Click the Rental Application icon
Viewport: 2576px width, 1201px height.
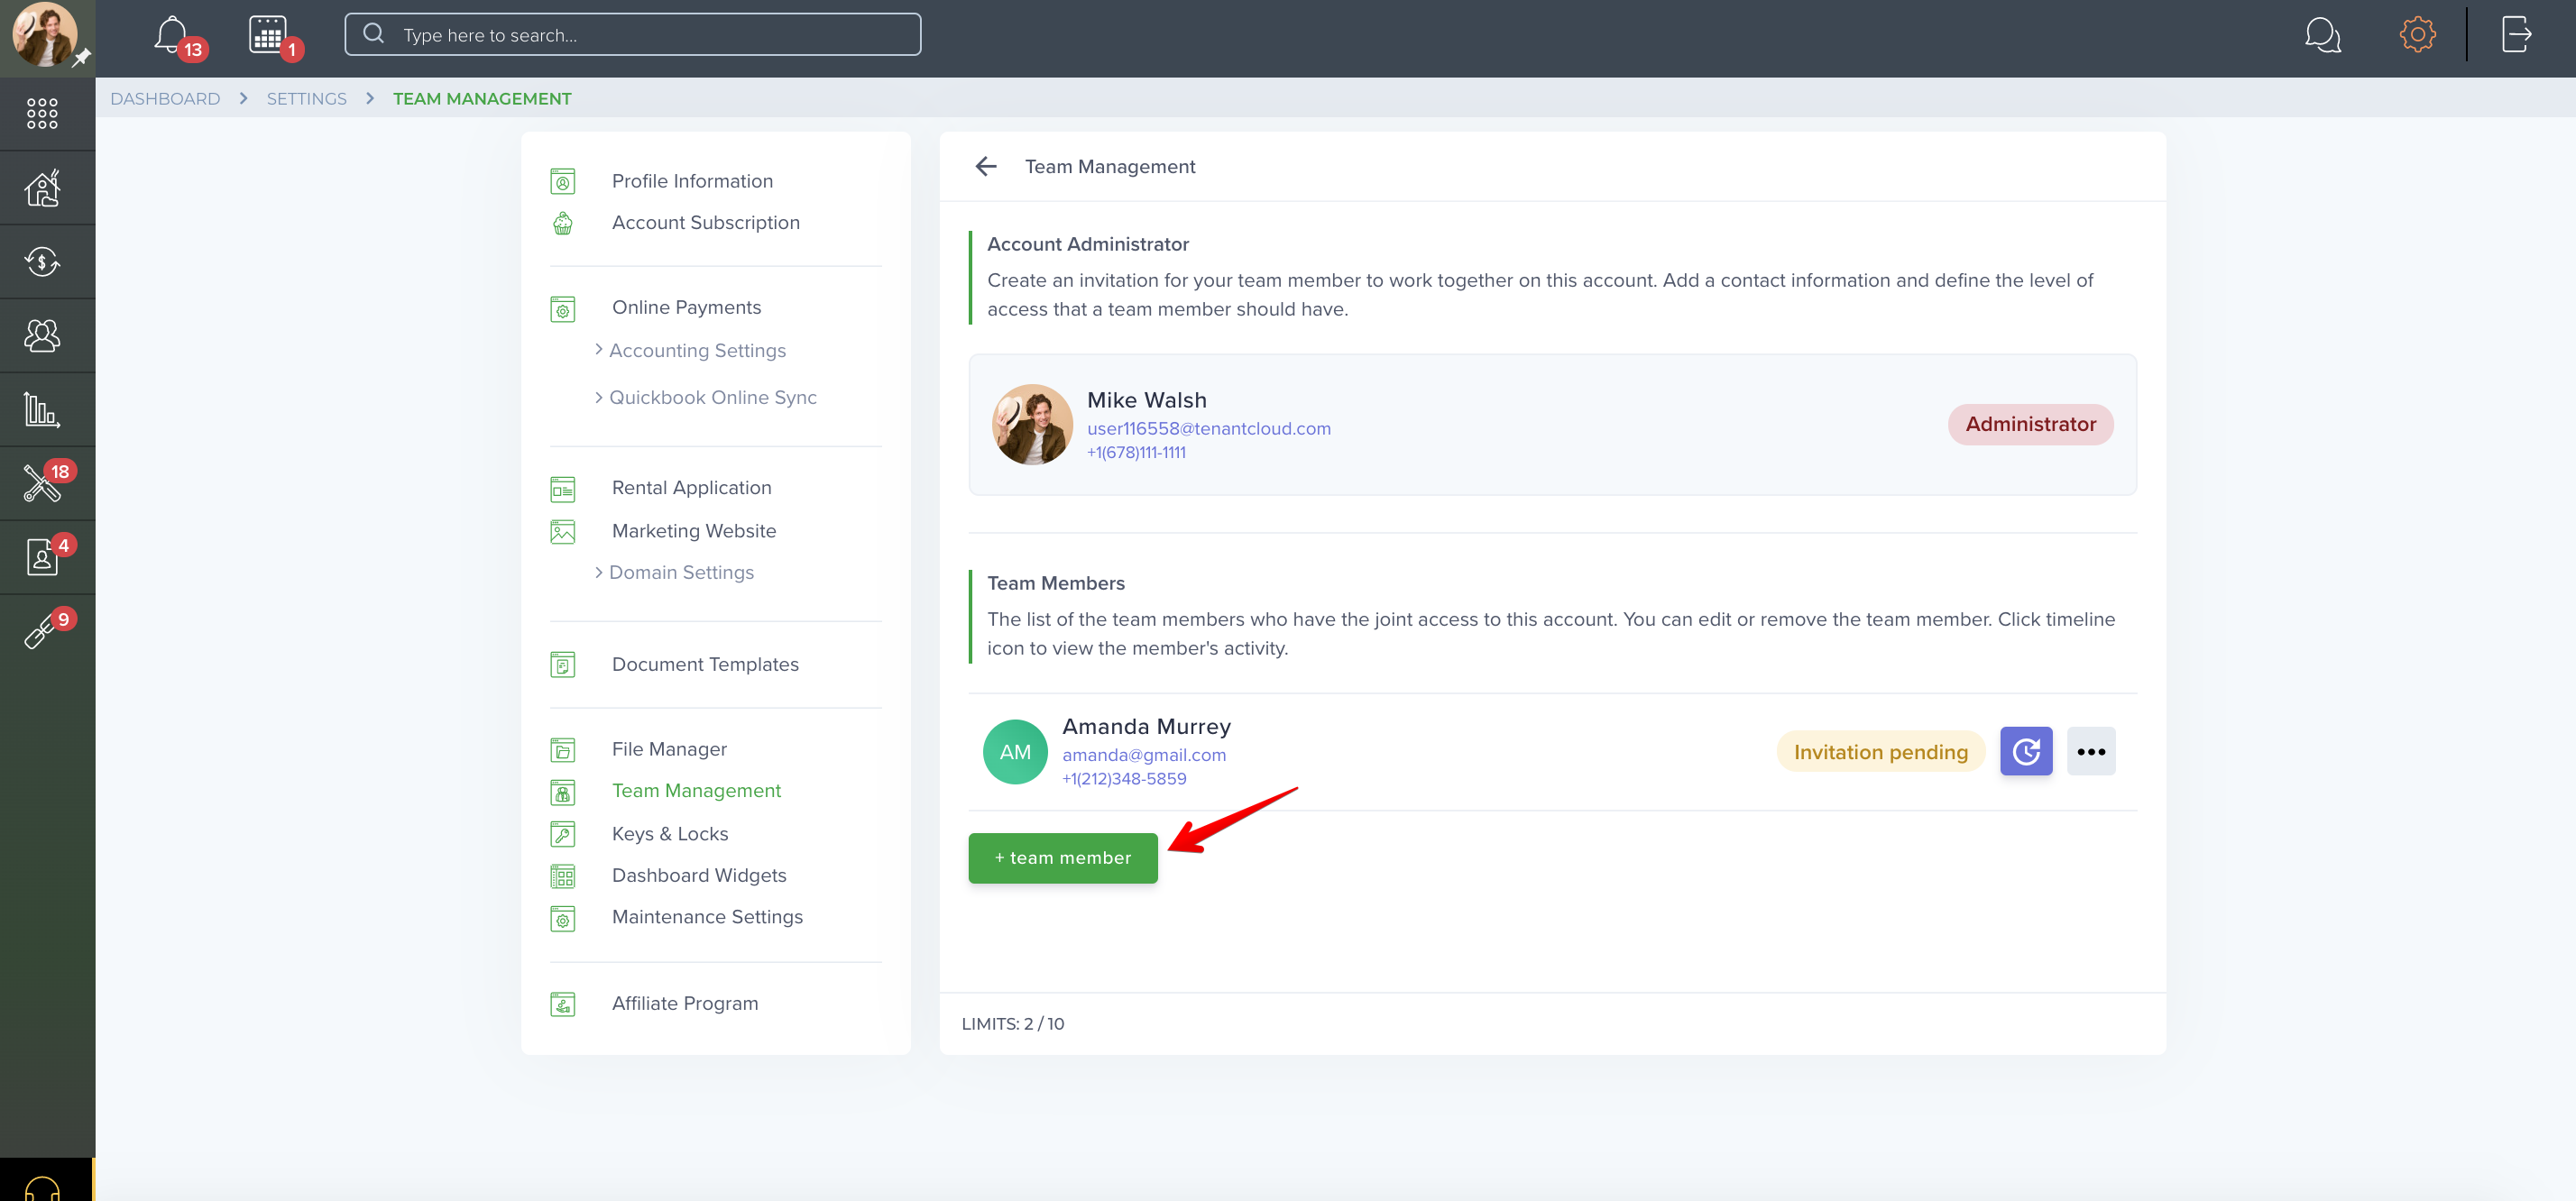tap(563, 489)
